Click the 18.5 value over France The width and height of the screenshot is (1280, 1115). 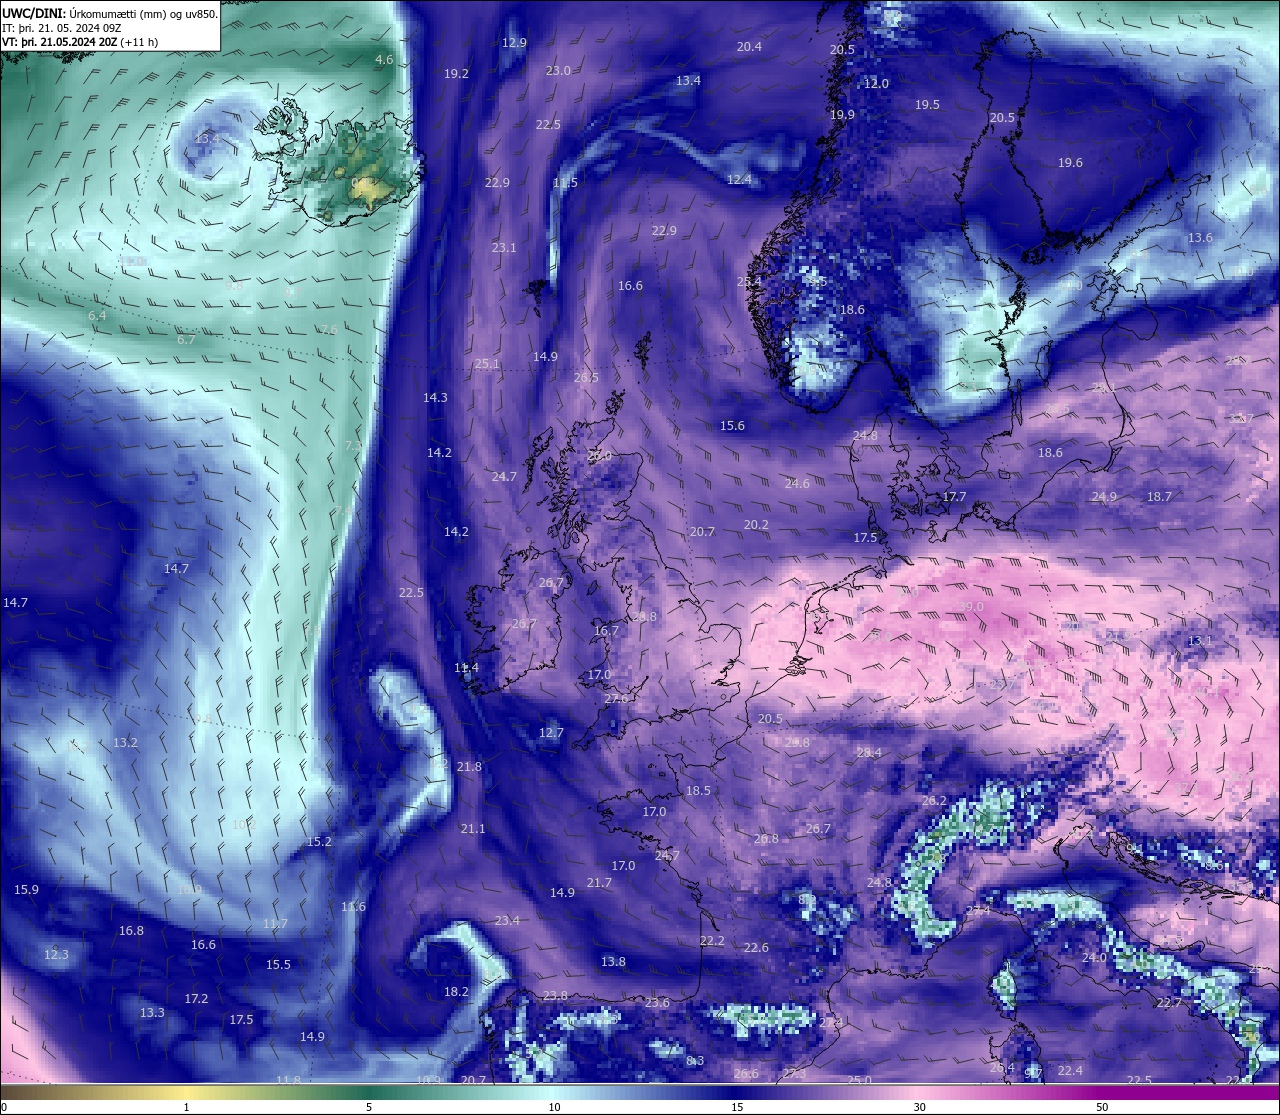[x=698, y=791]
